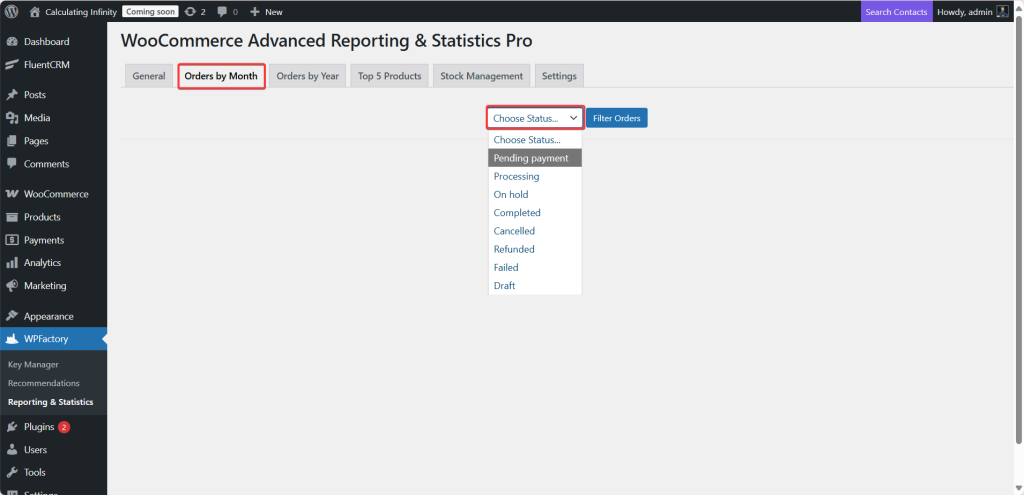Open the updates icon showing 2
This screenshot has width=1024, height=495.
(x=190, y=12)
